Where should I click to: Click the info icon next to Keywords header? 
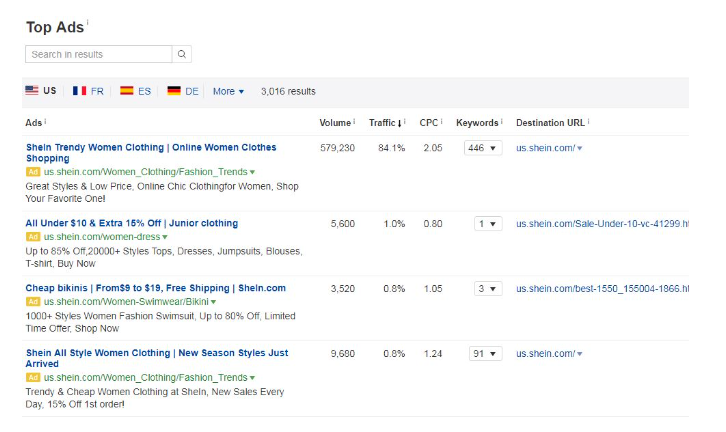tap(501, 122)
